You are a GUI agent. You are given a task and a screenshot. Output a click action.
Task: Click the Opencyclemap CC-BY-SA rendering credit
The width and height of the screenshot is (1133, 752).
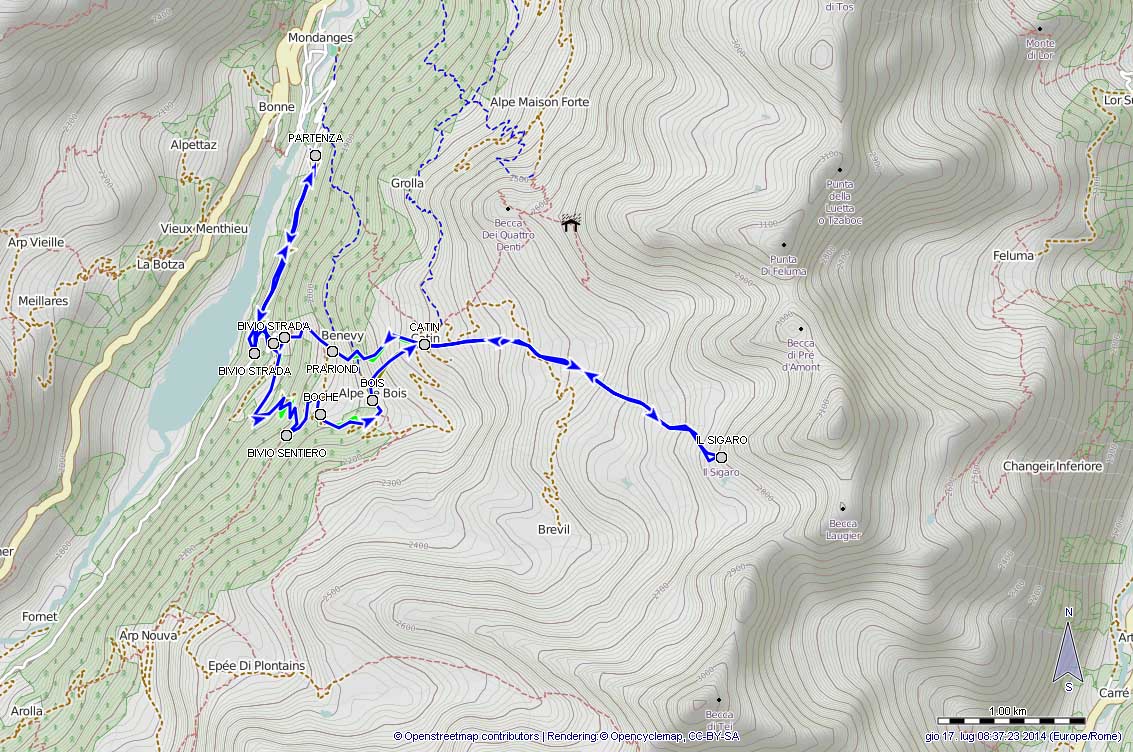click(x=643, y=736)
